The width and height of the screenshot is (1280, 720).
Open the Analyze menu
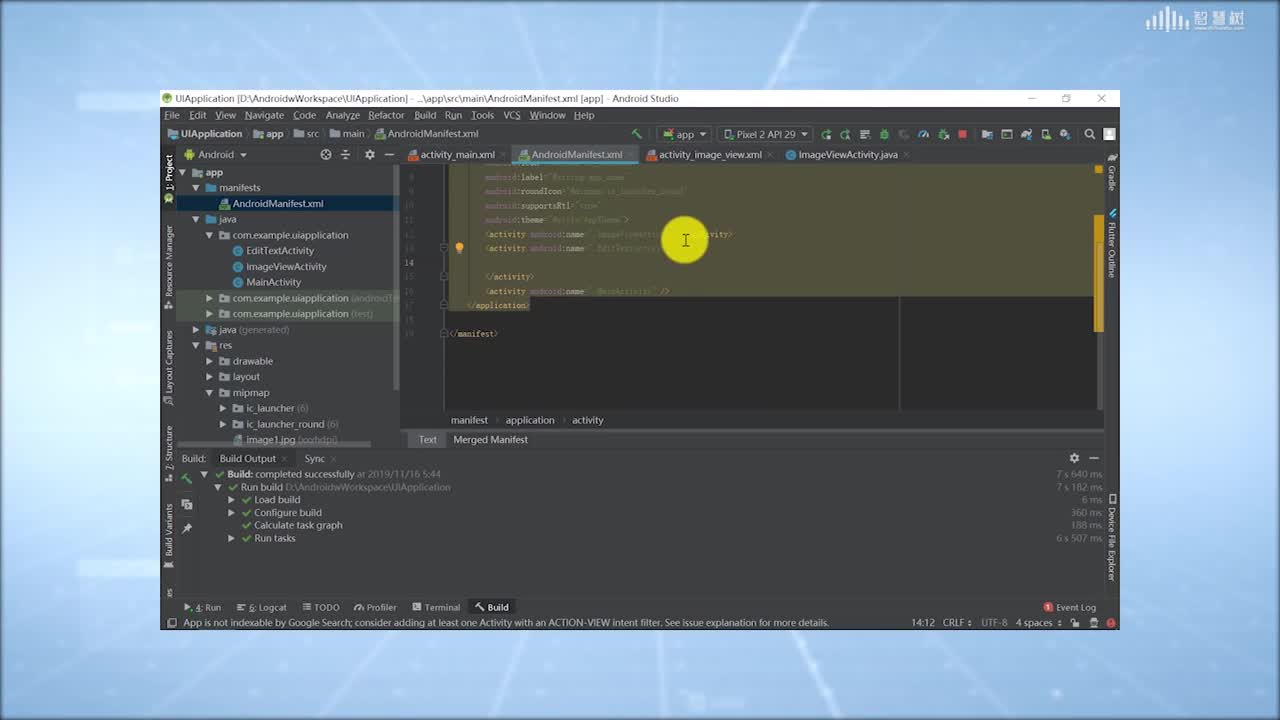click(x=342, y=115)
